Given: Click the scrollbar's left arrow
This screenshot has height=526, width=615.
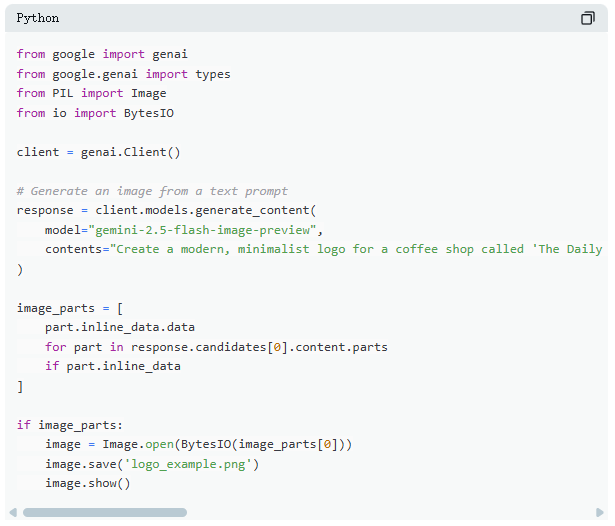Looking at the screenshot, I should [x=12, y=512].
